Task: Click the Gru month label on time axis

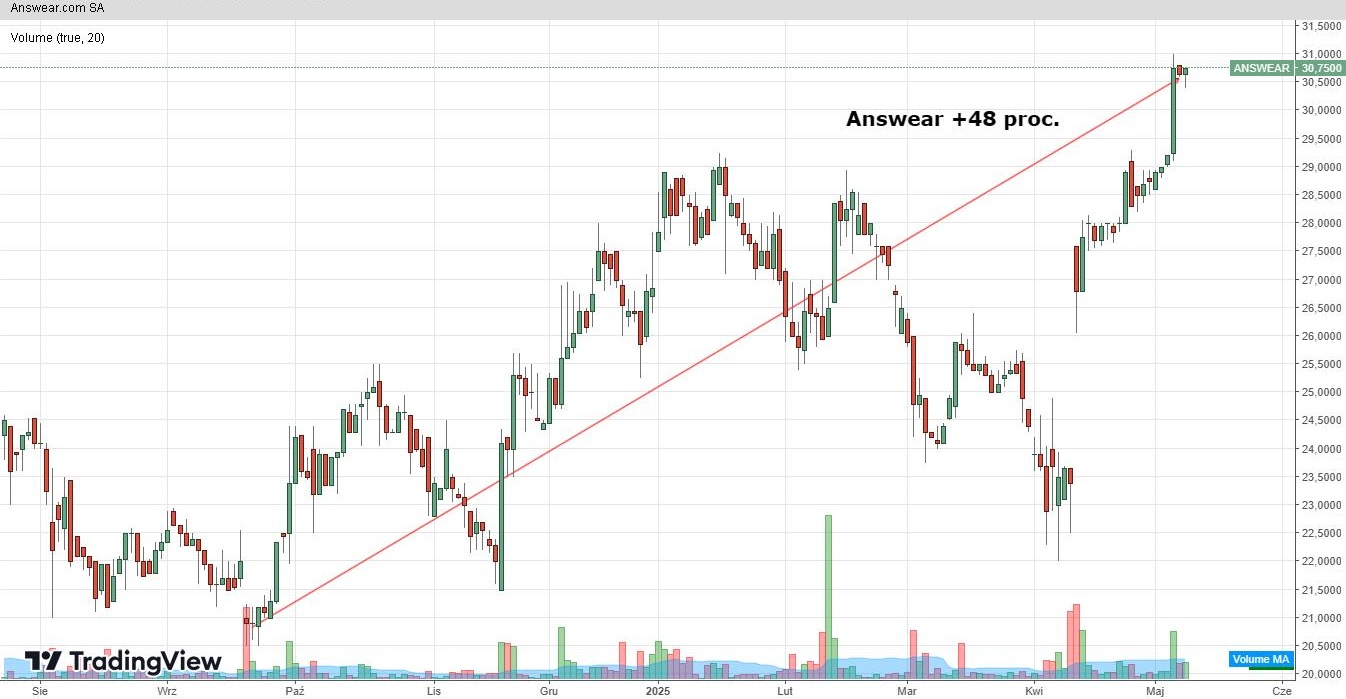Action: pyautogui.click(x=548, y=690)
